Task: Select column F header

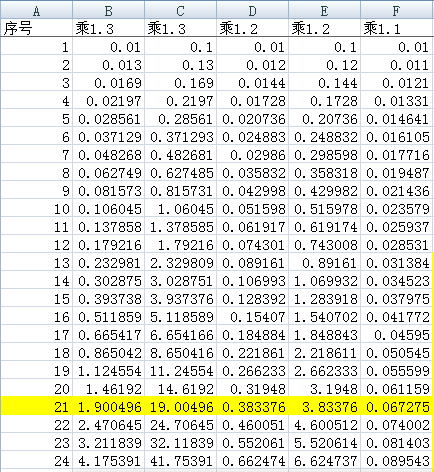Action: click(397, 10)
